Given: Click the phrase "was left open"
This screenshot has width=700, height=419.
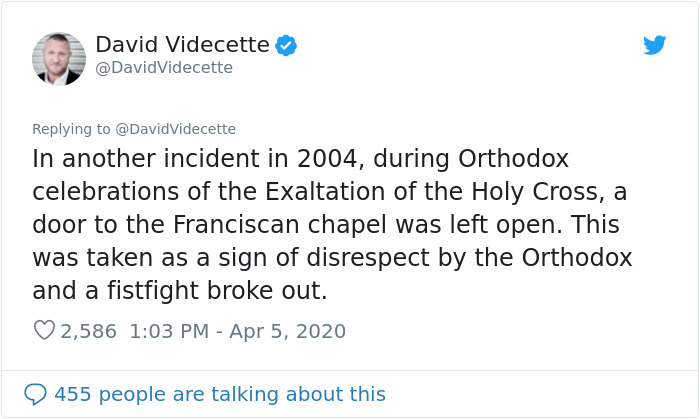Looking at the screenshot, I should pos(502,225).
